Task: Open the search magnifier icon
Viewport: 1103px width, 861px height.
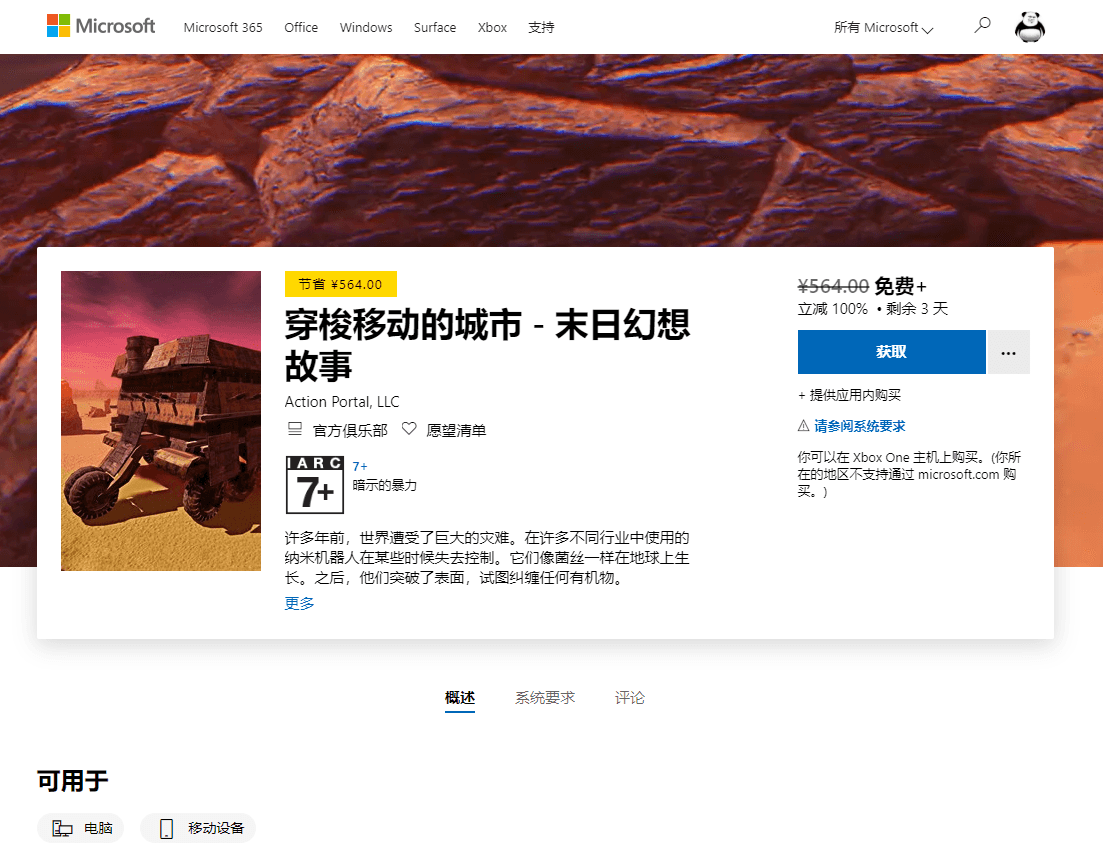Action: [x=982, y=26]
